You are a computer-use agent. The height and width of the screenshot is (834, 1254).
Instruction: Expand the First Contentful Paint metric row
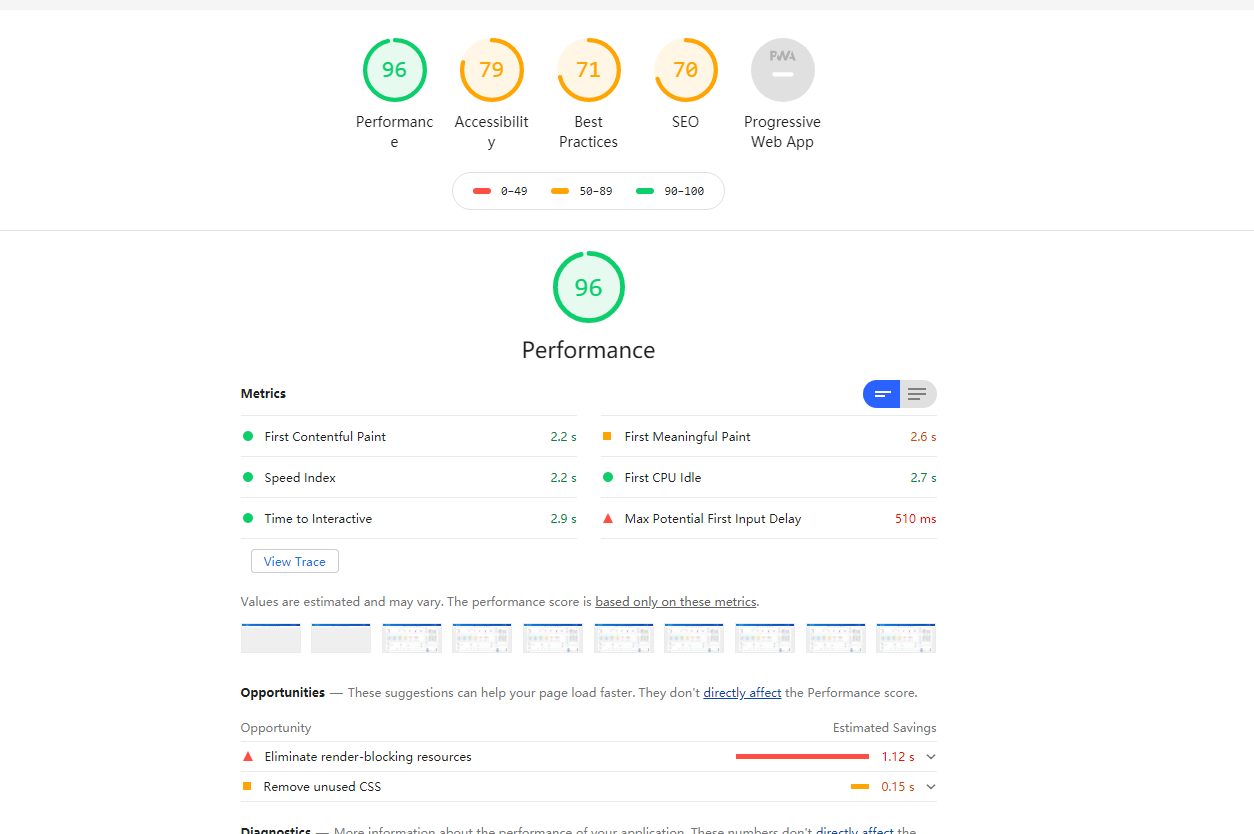325,437
